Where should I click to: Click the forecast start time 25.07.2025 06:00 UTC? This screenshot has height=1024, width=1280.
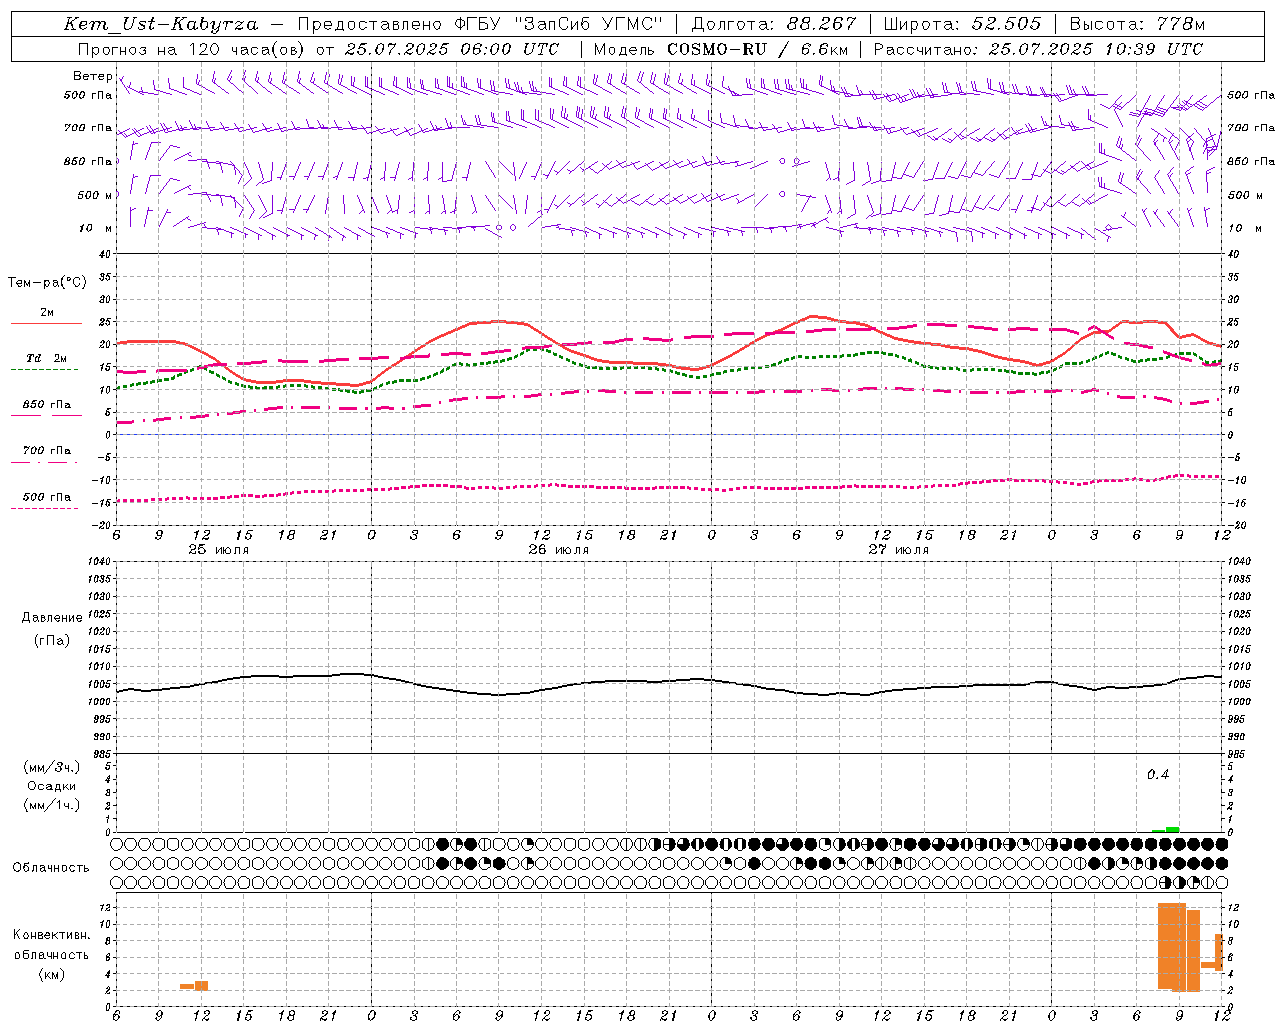451,49
